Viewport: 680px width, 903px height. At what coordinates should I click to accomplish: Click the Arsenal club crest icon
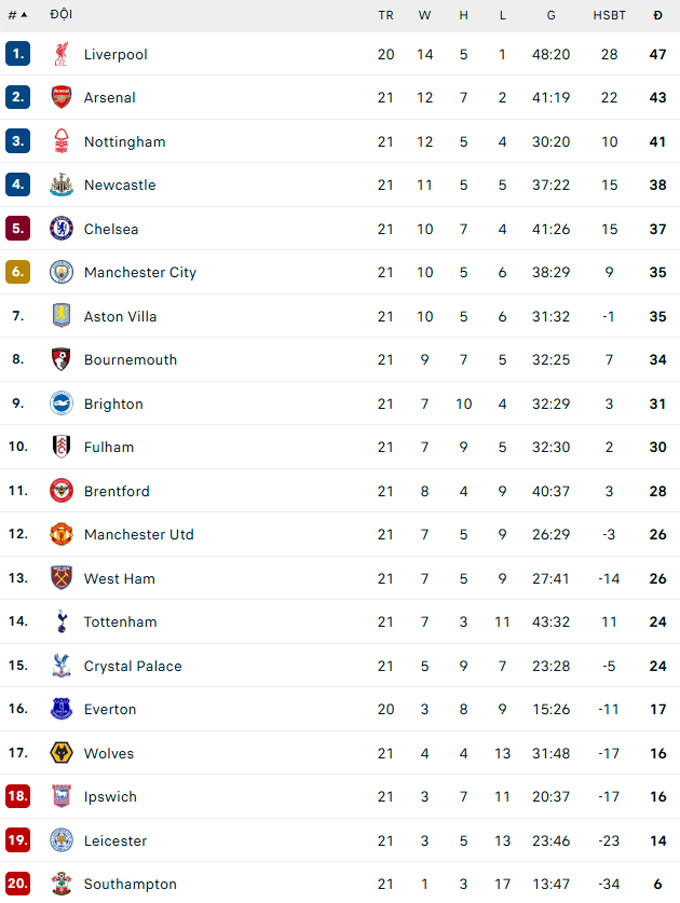tap(61, 97)
